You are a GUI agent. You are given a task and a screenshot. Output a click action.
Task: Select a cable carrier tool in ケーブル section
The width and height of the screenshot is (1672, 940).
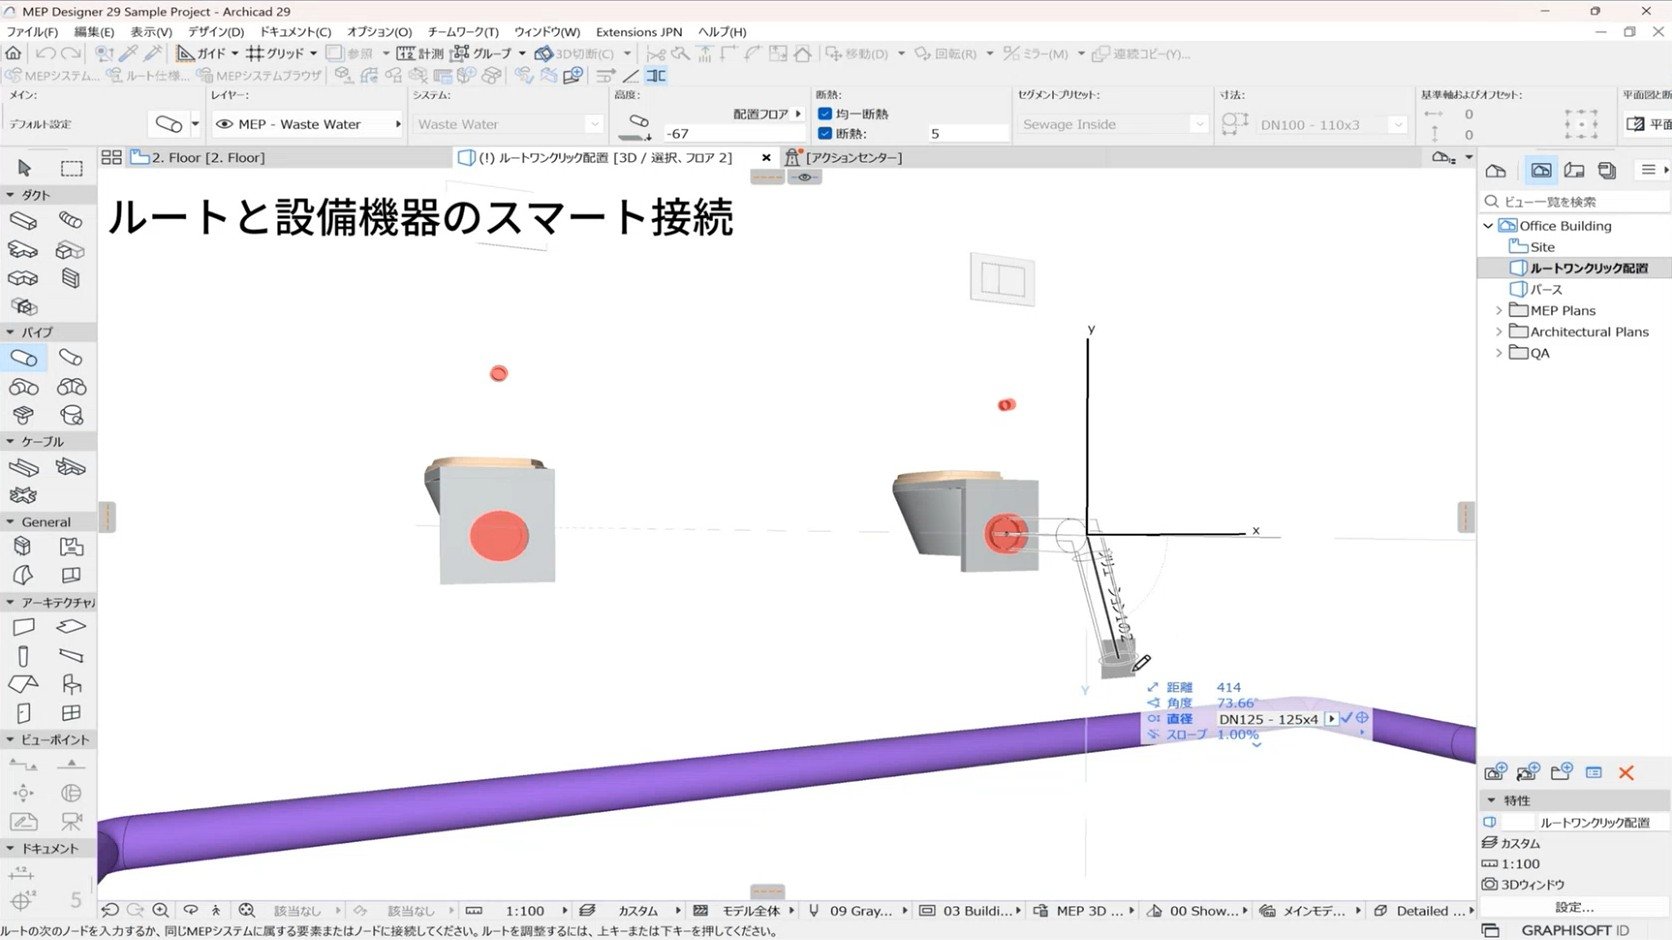pos(22,466)
